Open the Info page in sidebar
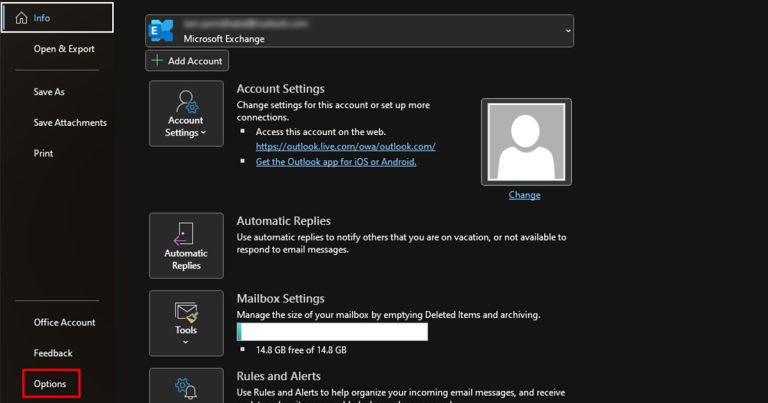This screenshot has width=768, height=403. click(57, 18)
